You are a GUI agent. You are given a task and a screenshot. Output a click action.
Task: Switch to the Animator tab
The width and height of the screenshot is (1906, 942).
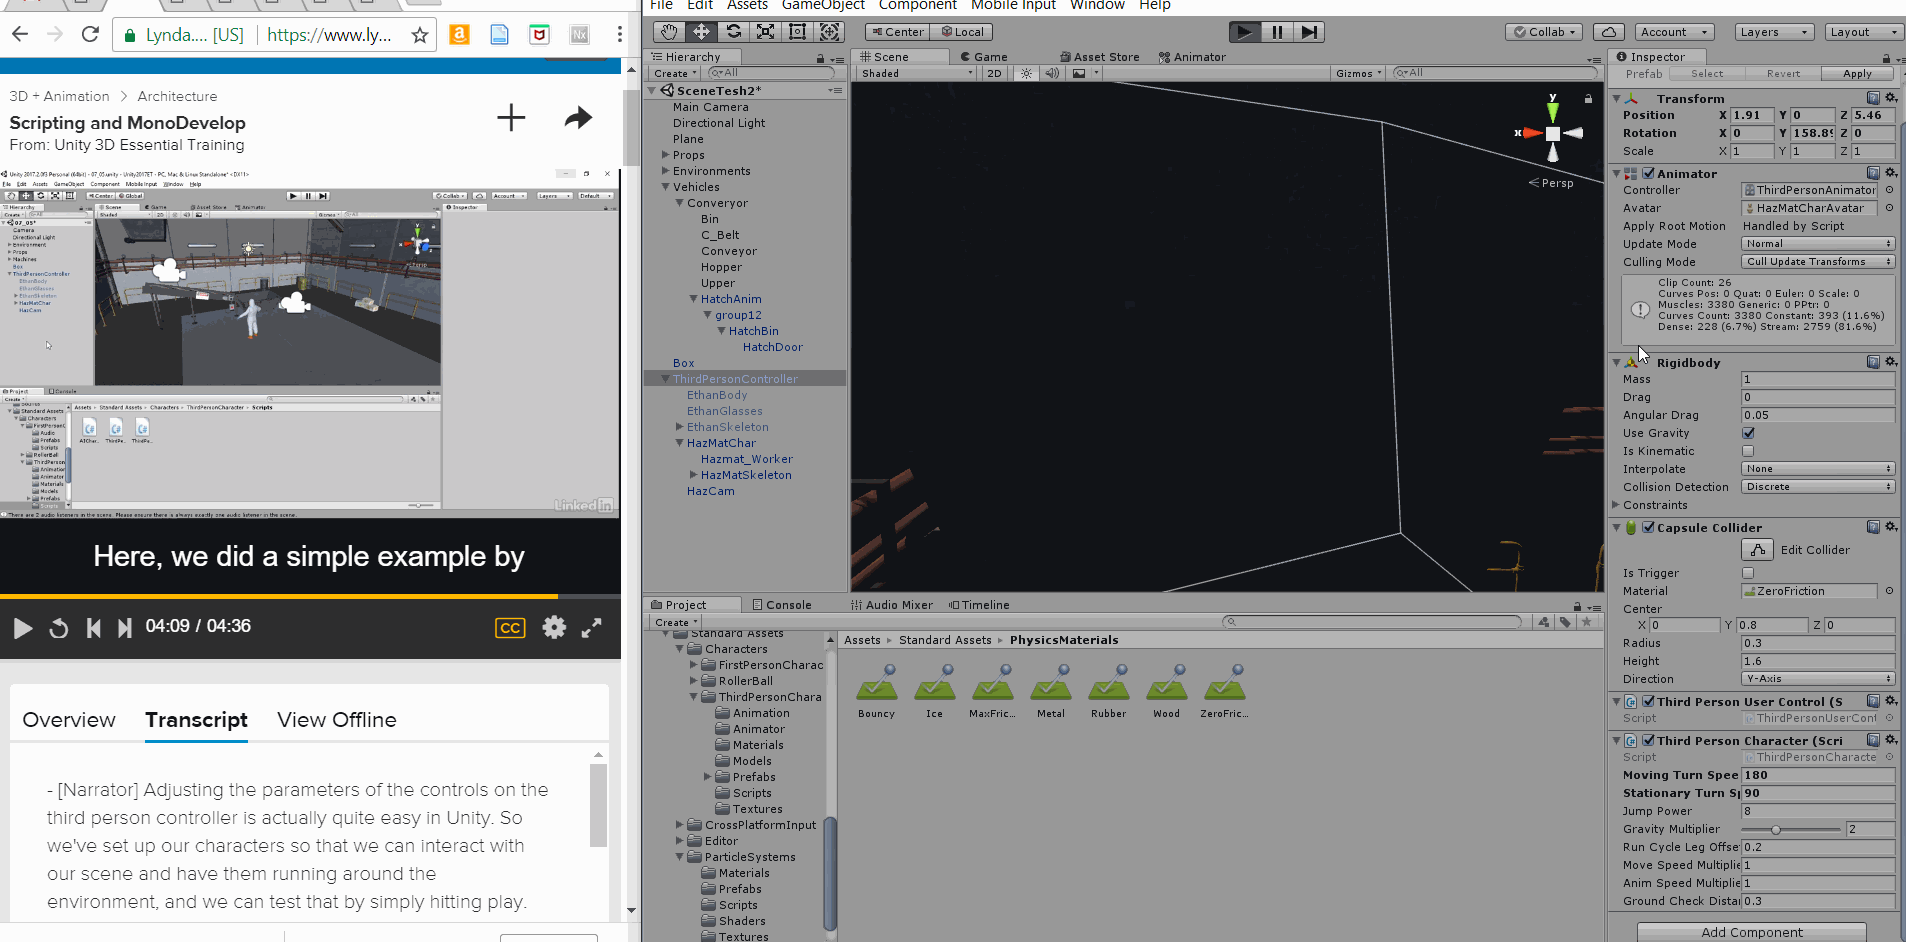pos(1192,57)
